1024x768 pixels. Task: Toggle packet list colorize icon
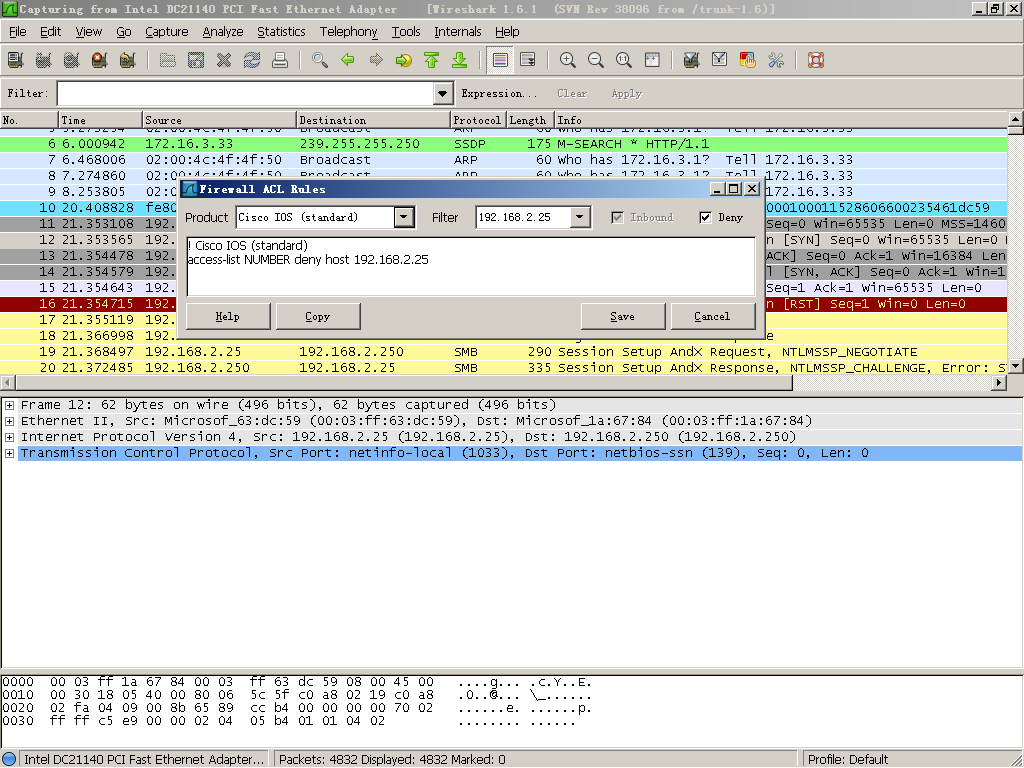pyautogui.click(x=500, y=60)
